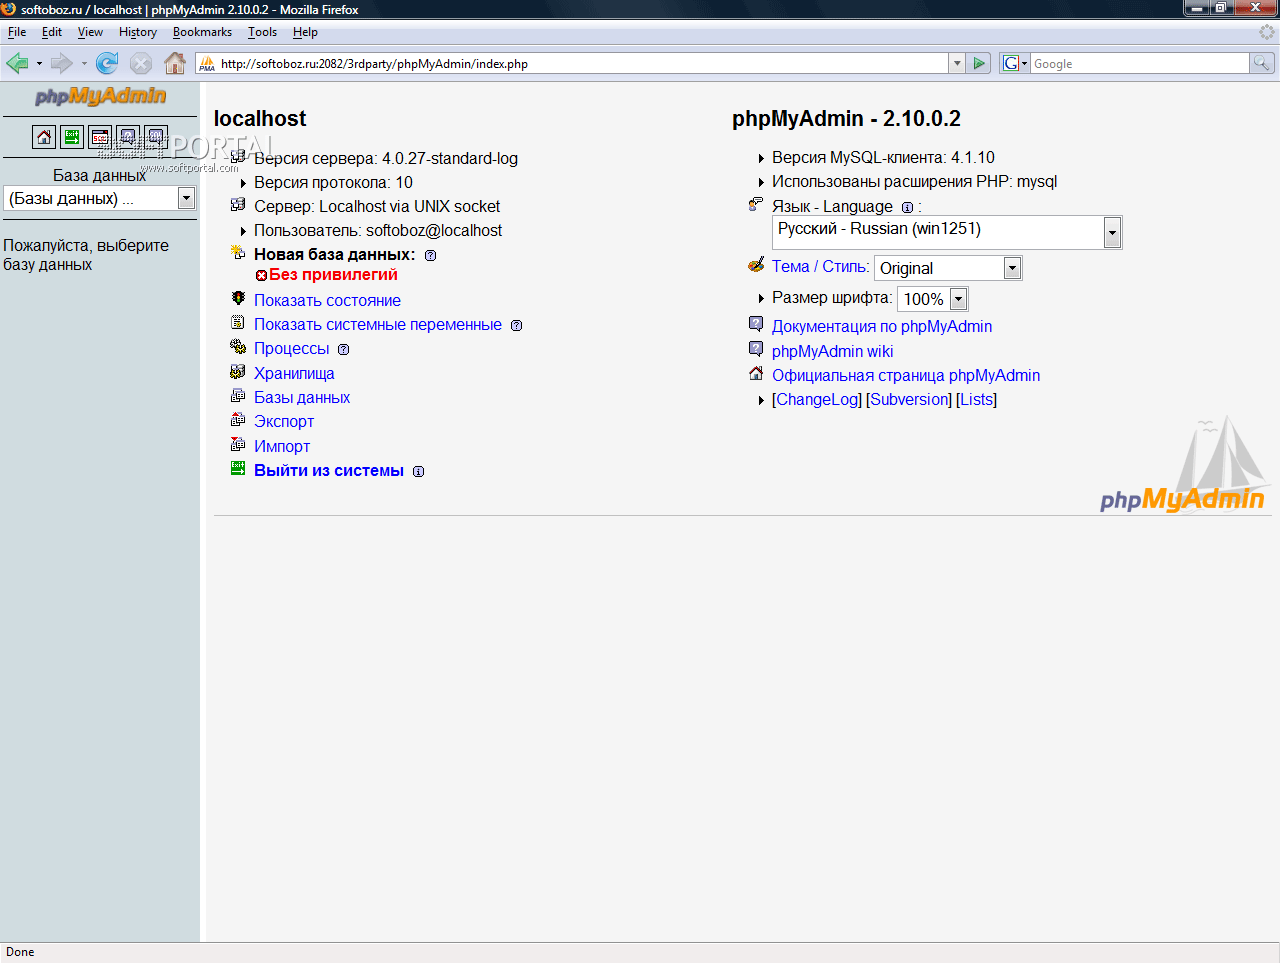Click the icon before Хранилища
This screenshot has height=964, width=1280.
click(x=238, y=371)
